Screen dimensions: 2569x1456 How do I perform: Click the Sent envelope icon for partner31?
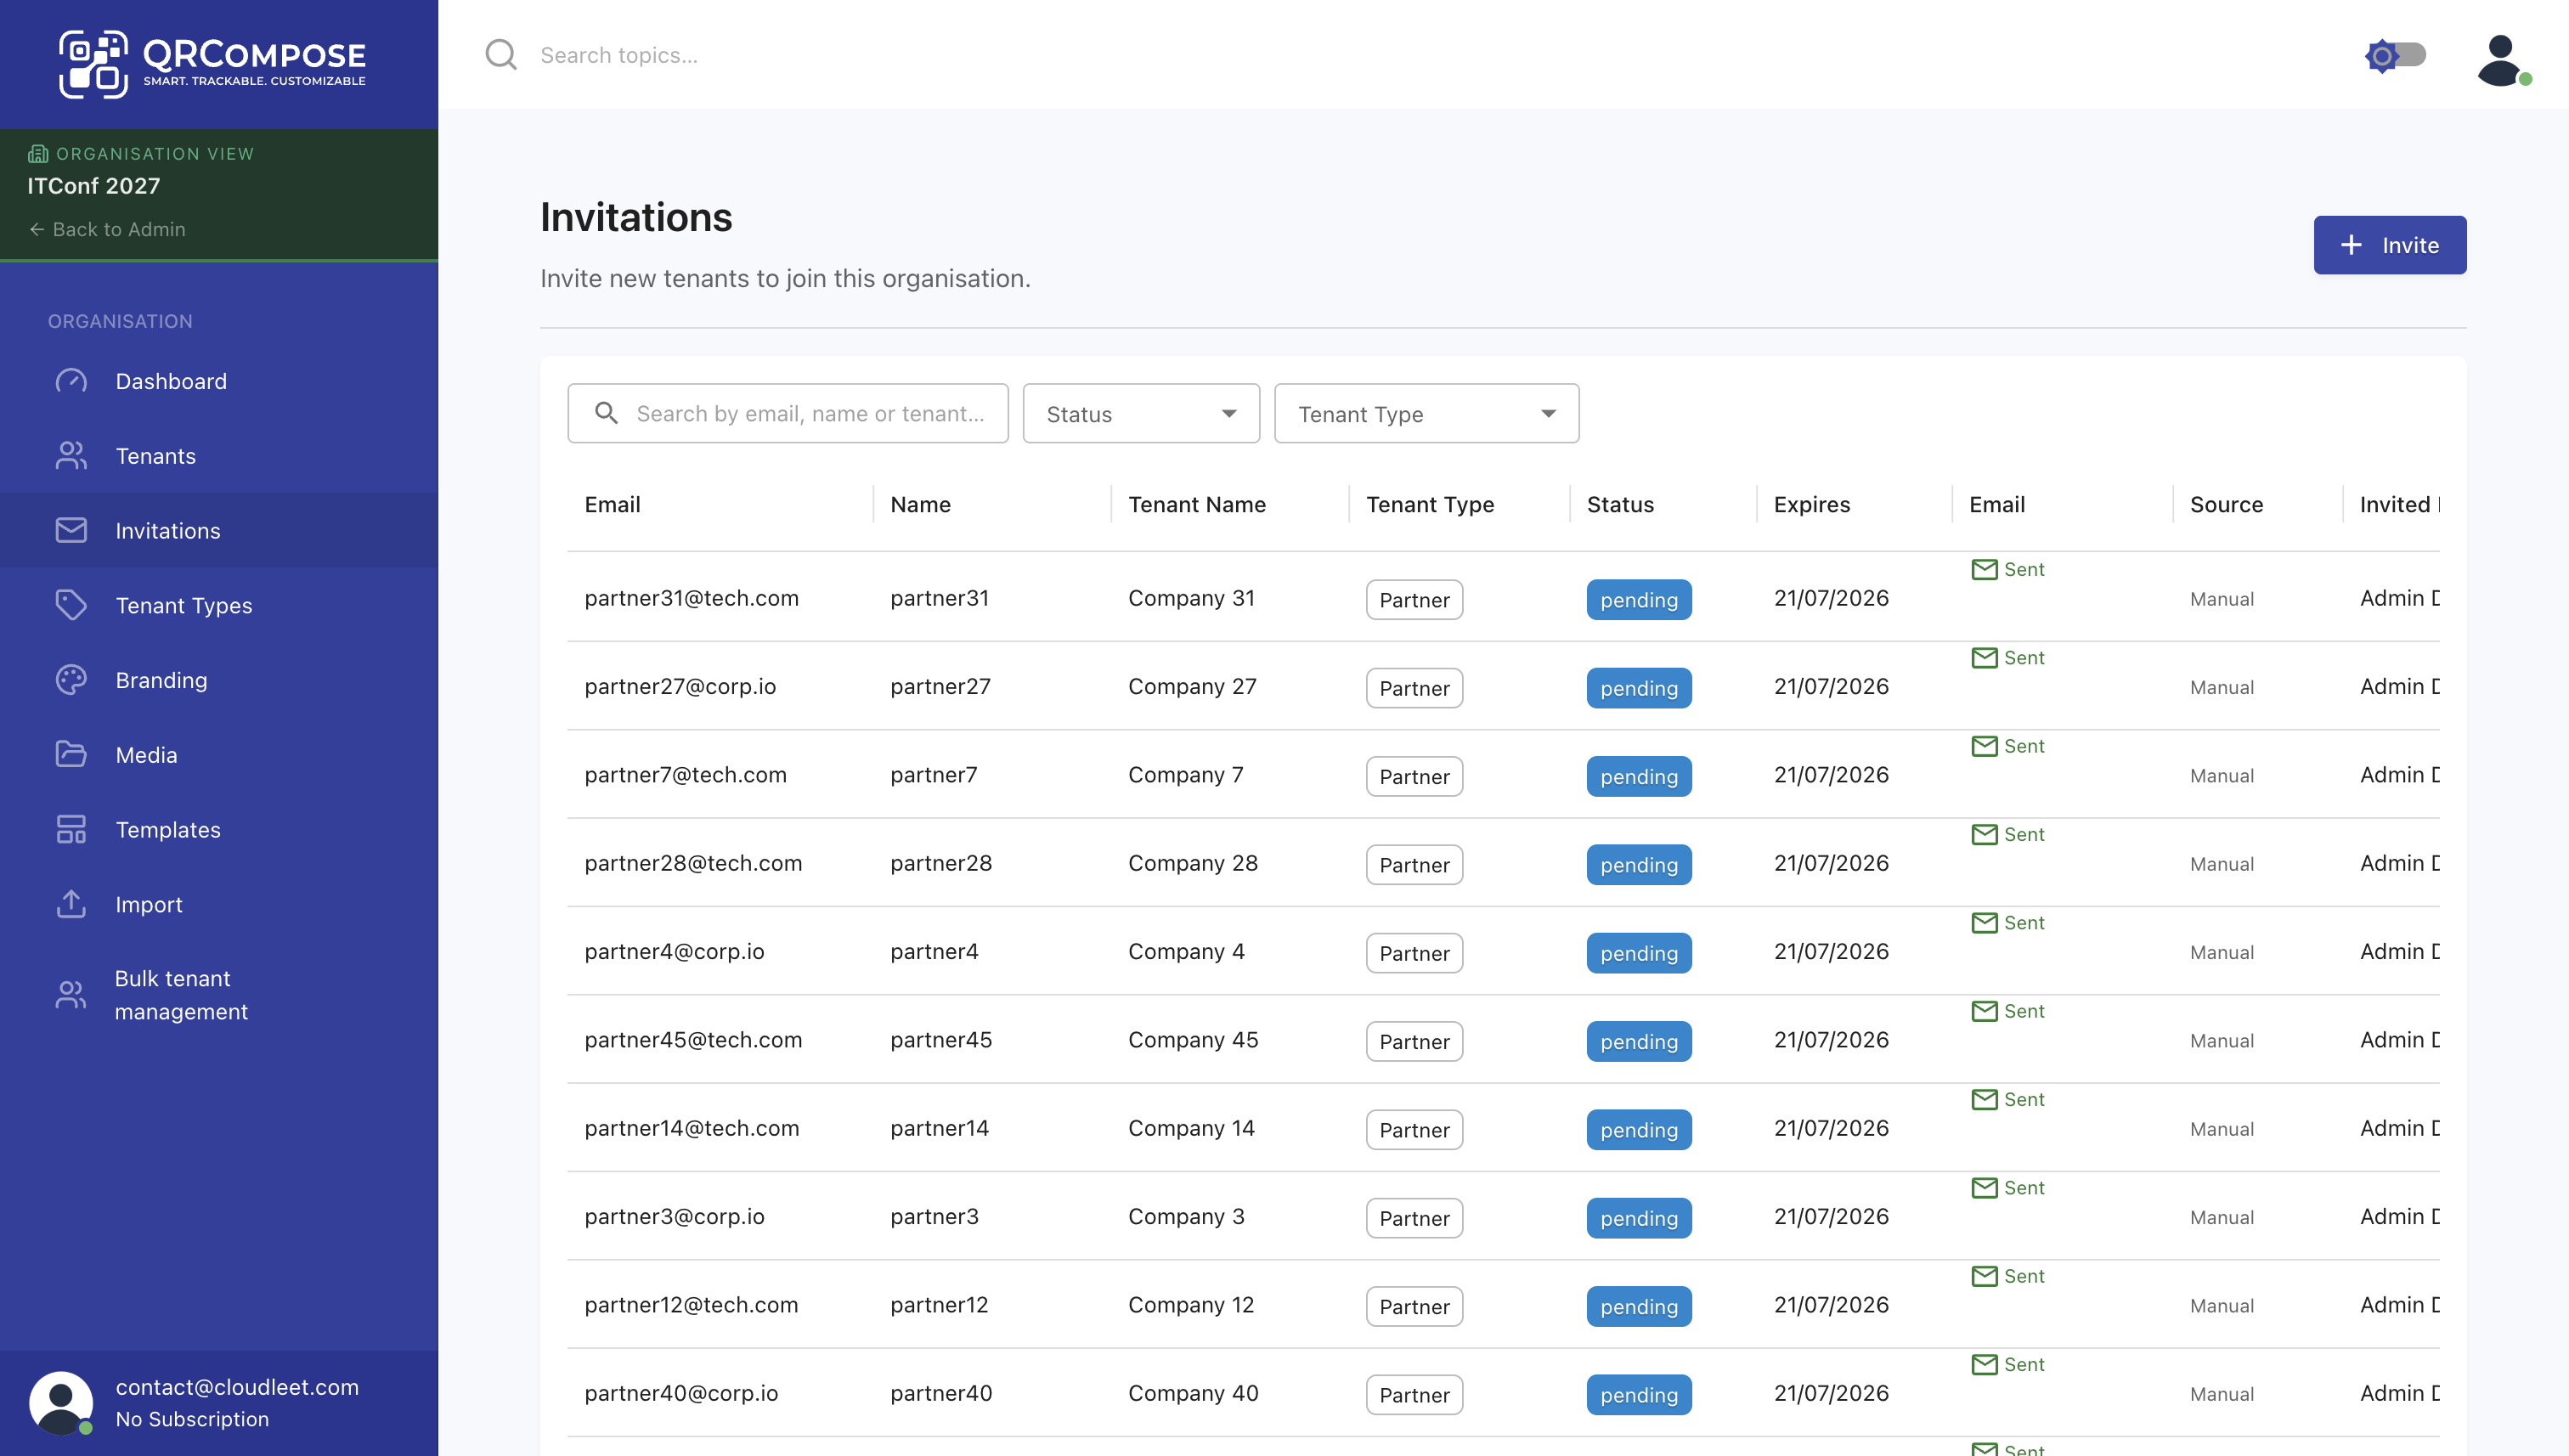click(1984, 569)
